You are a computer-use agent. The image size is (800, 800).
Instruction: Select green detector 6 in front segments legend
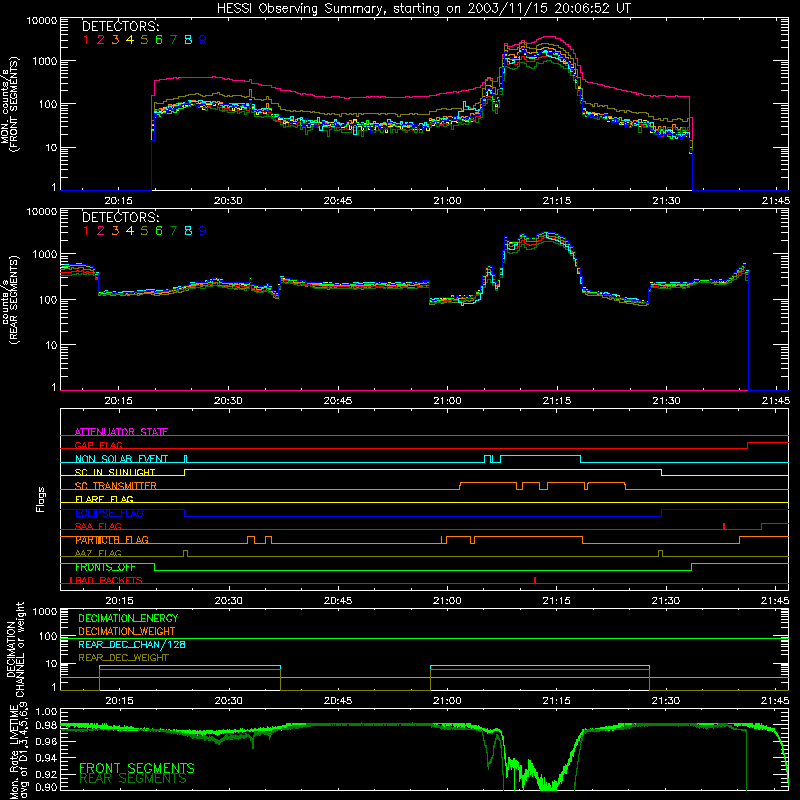[159, 39]
